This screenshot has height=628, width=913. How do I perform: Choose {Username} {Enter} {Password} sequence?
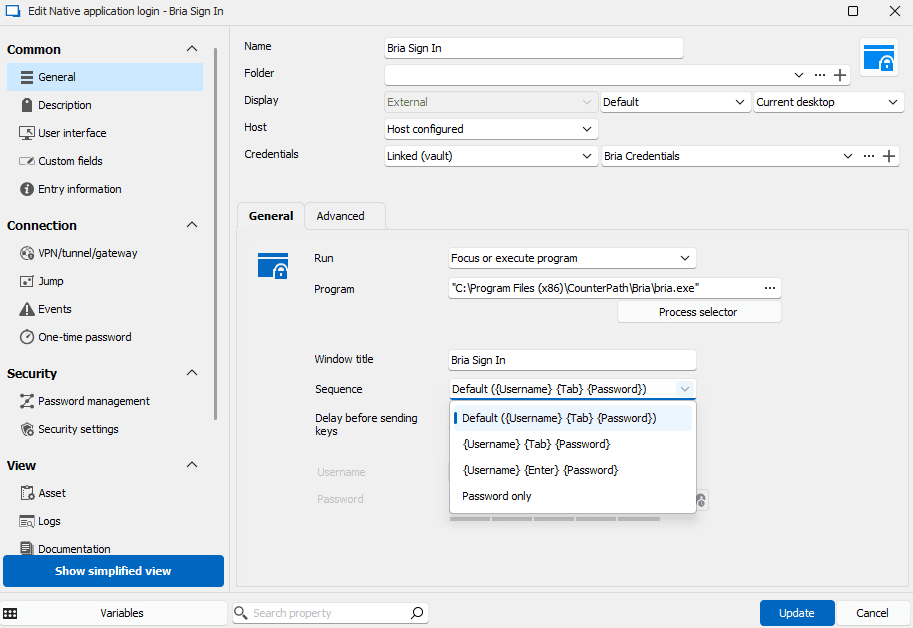(540, 470)
